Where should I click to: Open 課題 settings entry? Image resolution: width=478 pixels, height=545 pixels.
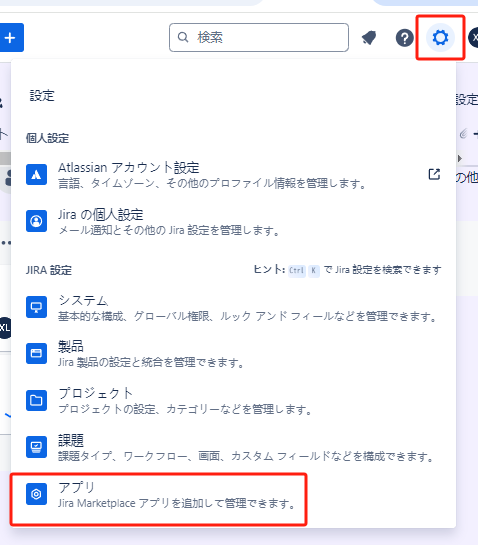[233, 448]
